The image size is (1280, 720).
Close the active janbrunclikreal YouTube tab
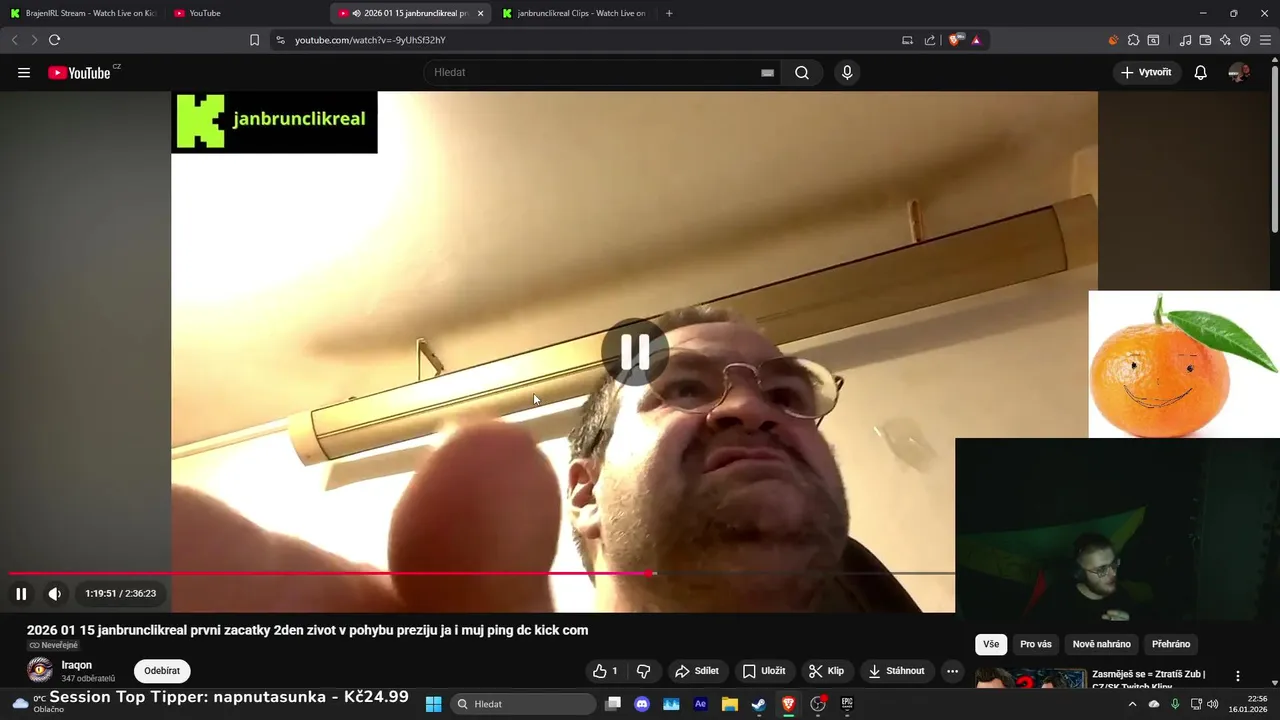(x=480, y=13)
